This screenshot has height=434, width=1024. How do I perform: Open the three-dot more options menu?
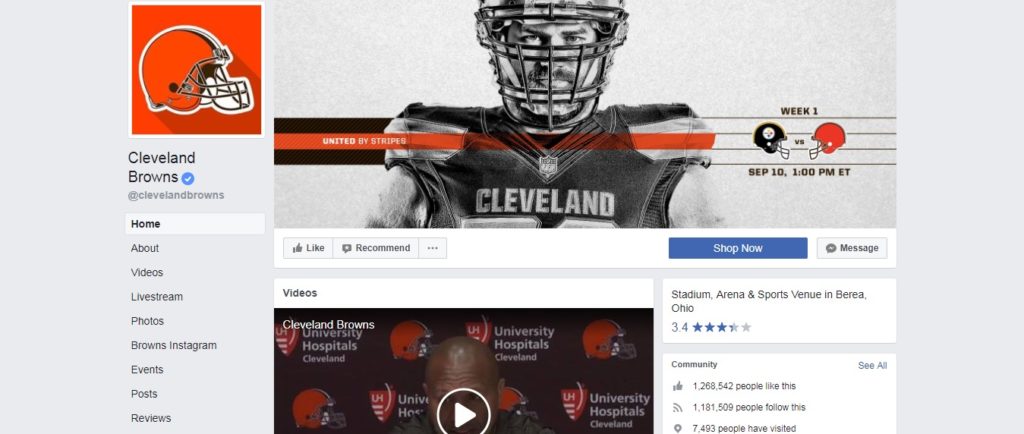(x=432, y=248)
